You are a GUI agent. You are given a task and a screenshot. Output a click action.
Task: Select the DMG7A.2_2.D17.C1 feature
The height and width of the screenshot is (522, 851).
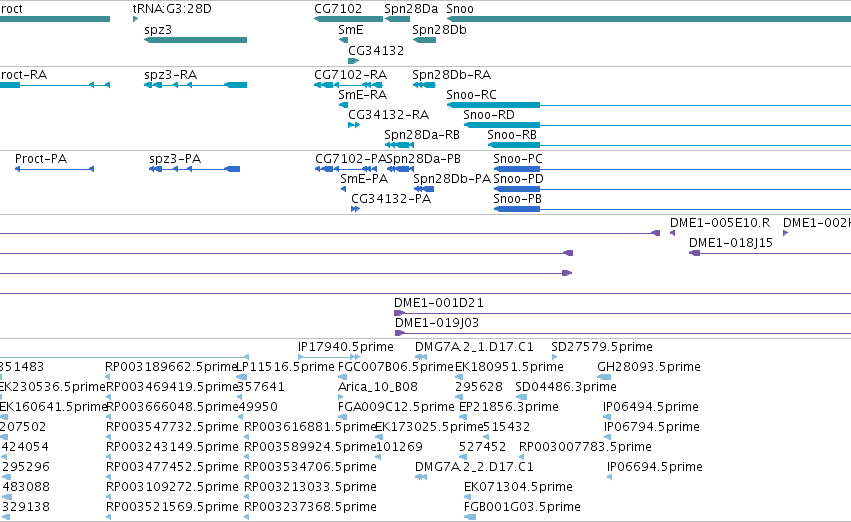click(x=421, y=477)
